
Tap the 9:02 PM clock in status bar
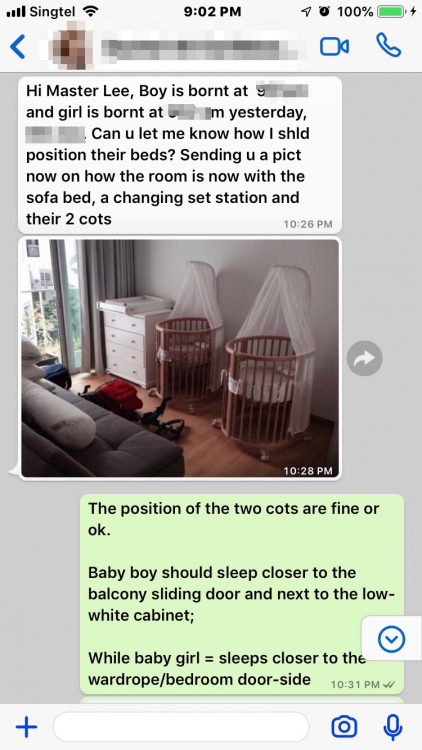212,11
